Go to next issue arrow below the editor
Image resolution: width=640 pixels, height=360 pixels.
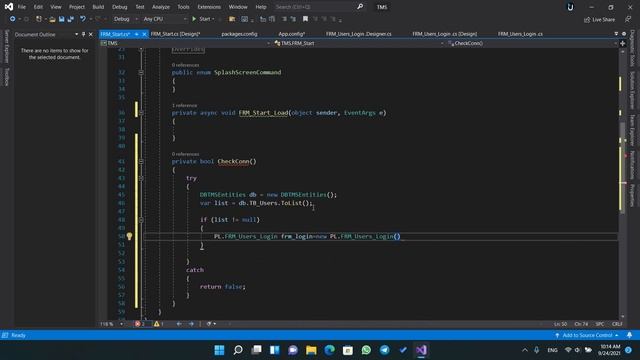191,324
